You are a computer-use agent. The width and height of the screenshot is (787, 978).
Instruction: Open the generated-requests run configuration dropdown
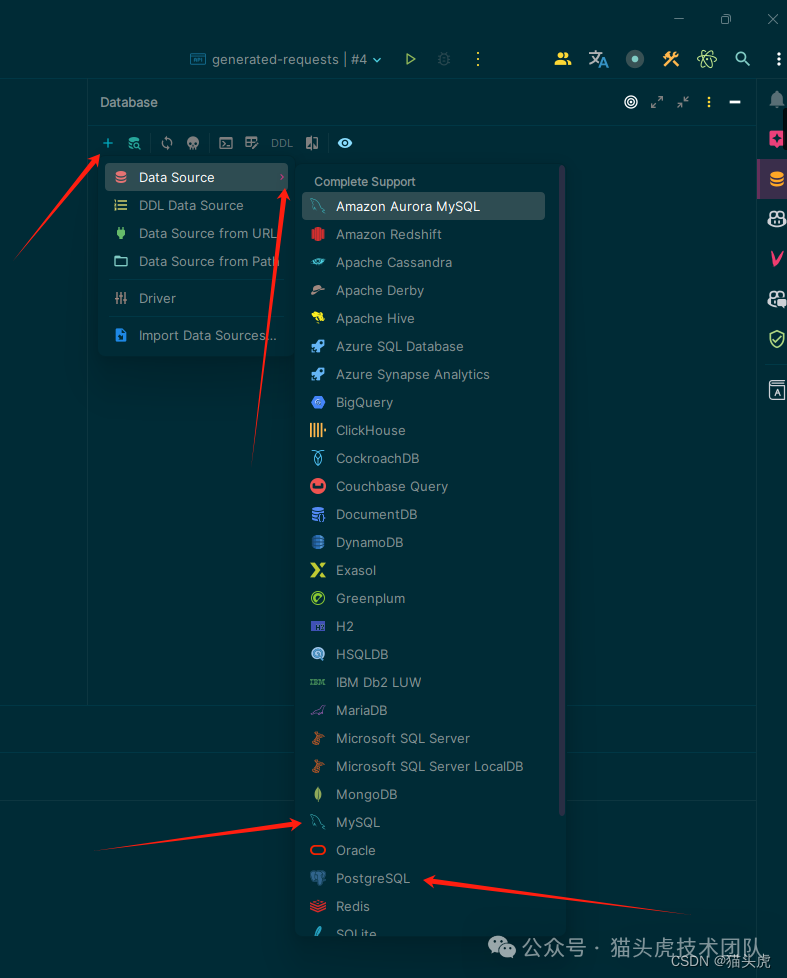[x=285, y=59]
